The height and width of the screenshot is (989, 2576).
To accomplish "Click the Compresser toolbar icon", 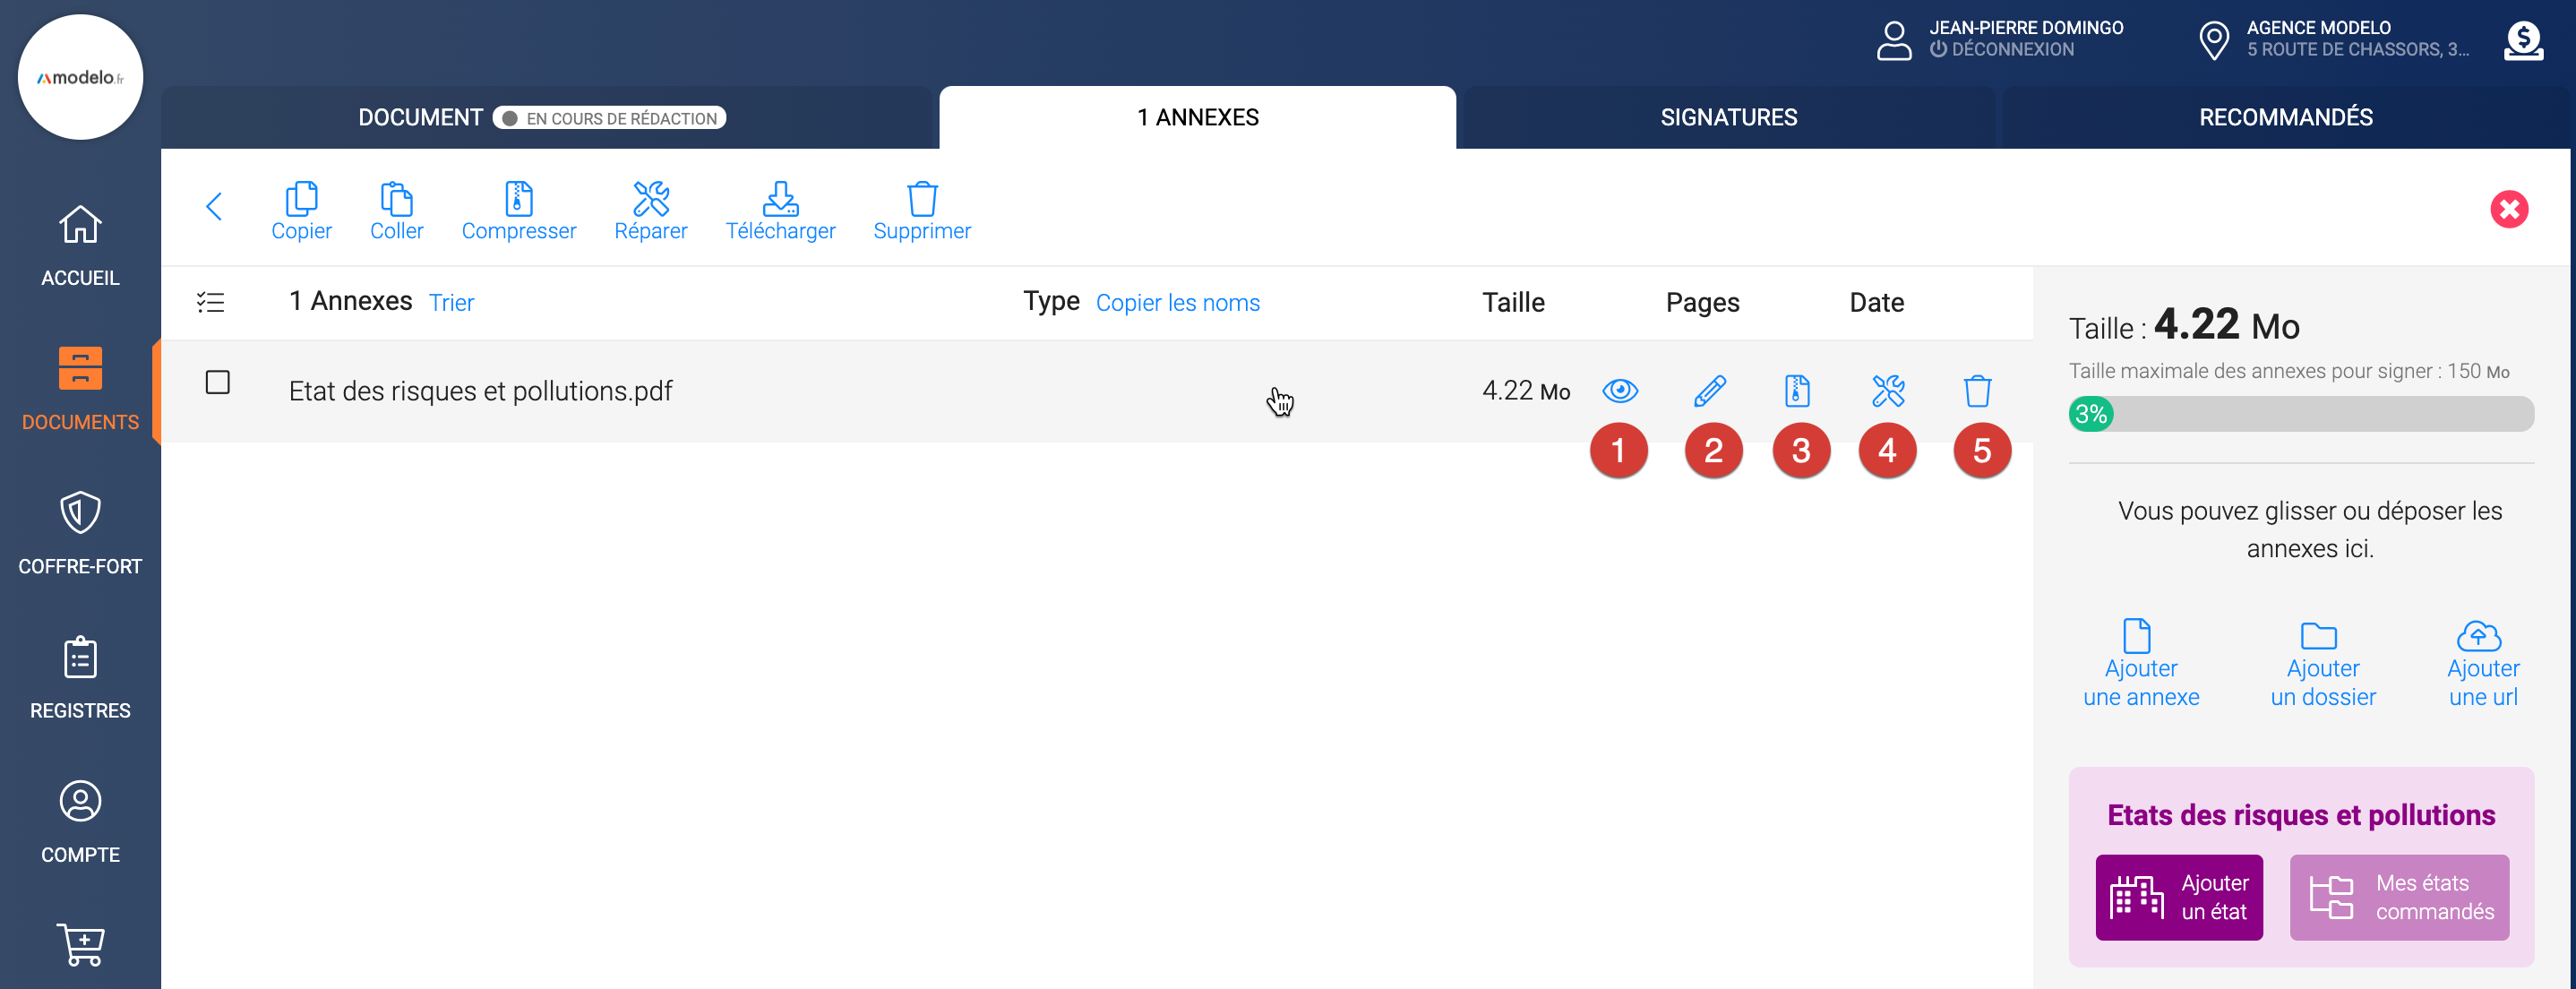I will [x=518, y=200].
